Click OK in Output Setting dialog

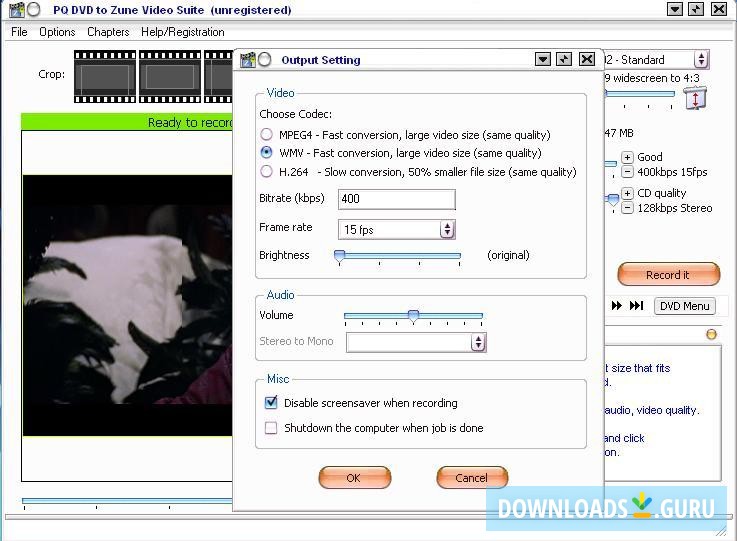(354, 478)
